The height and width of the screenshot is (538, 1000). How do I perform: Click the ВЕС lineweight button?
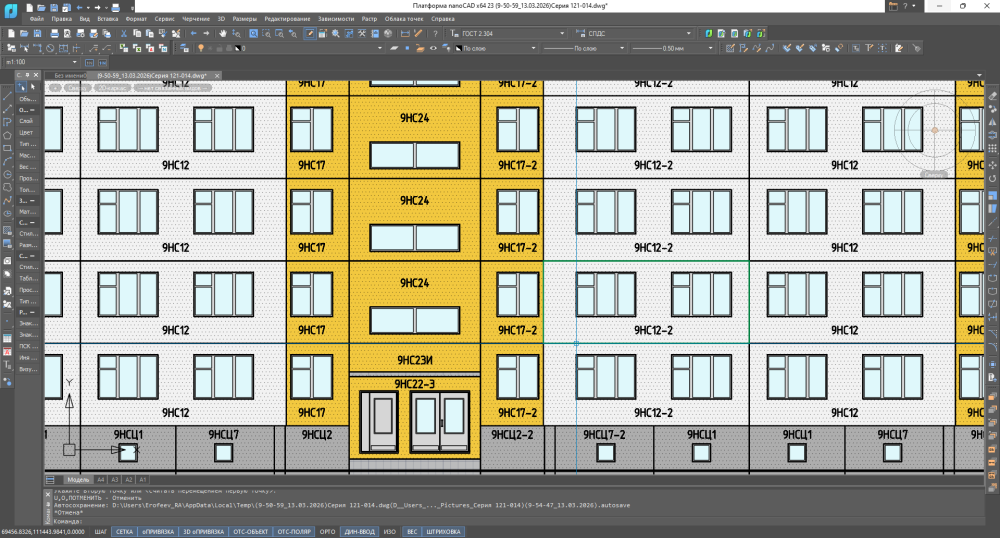[412, 531]
